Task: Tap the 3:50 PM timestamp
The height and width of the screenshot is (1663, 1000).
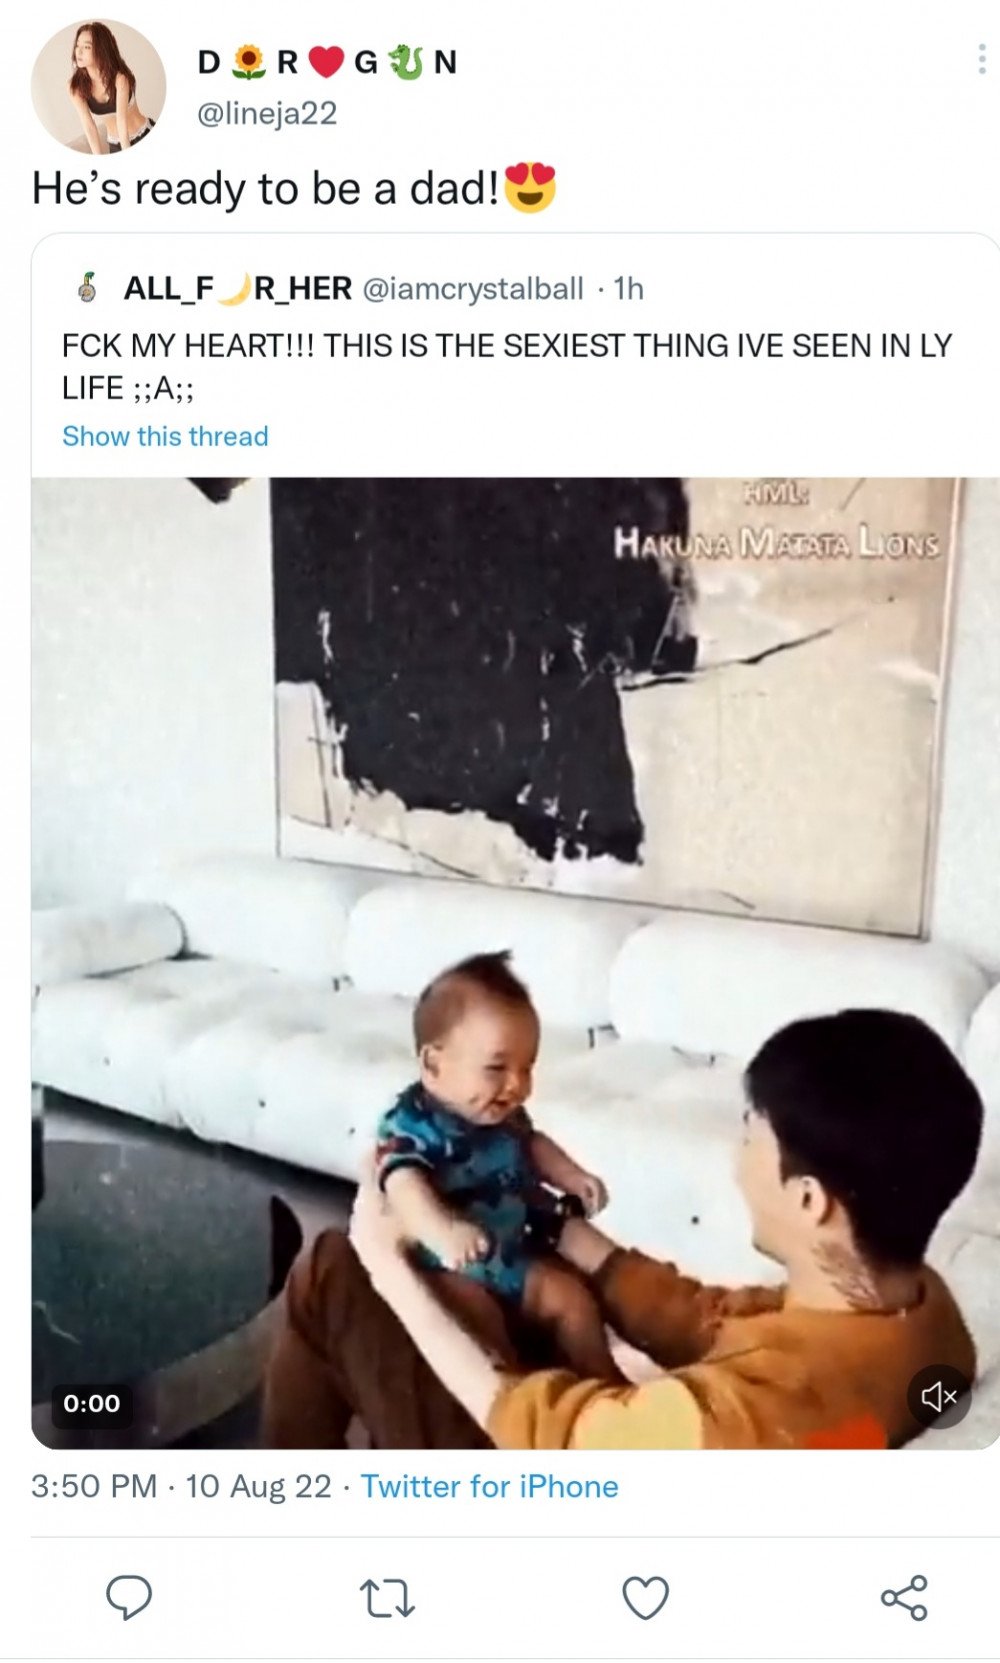Action: (94, 1486)
